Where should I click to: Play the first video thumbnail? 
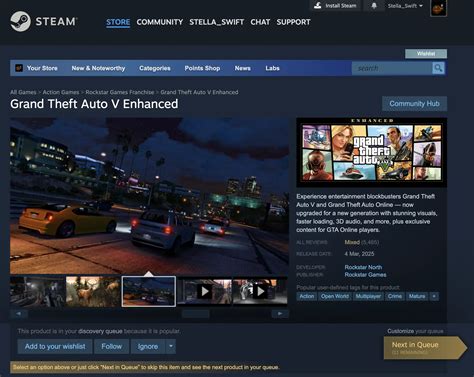[204, 291]
